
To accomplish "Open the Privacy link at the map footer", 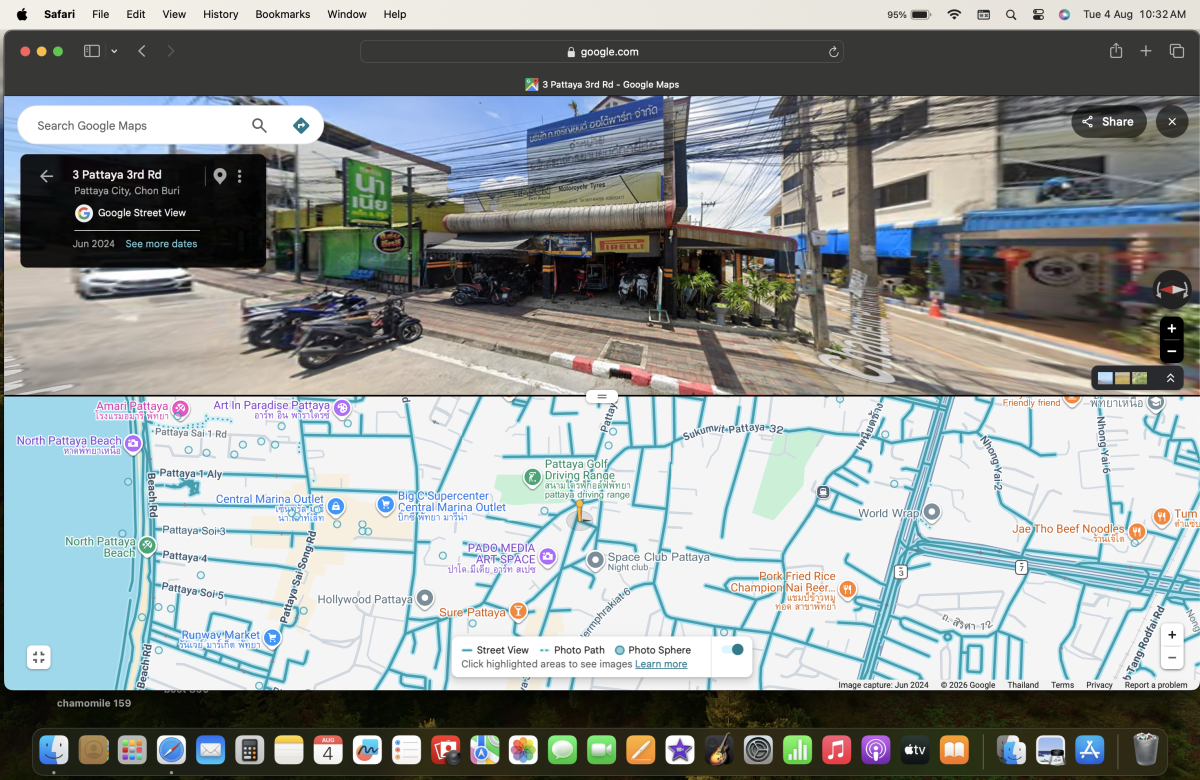I will point(1099,685).
